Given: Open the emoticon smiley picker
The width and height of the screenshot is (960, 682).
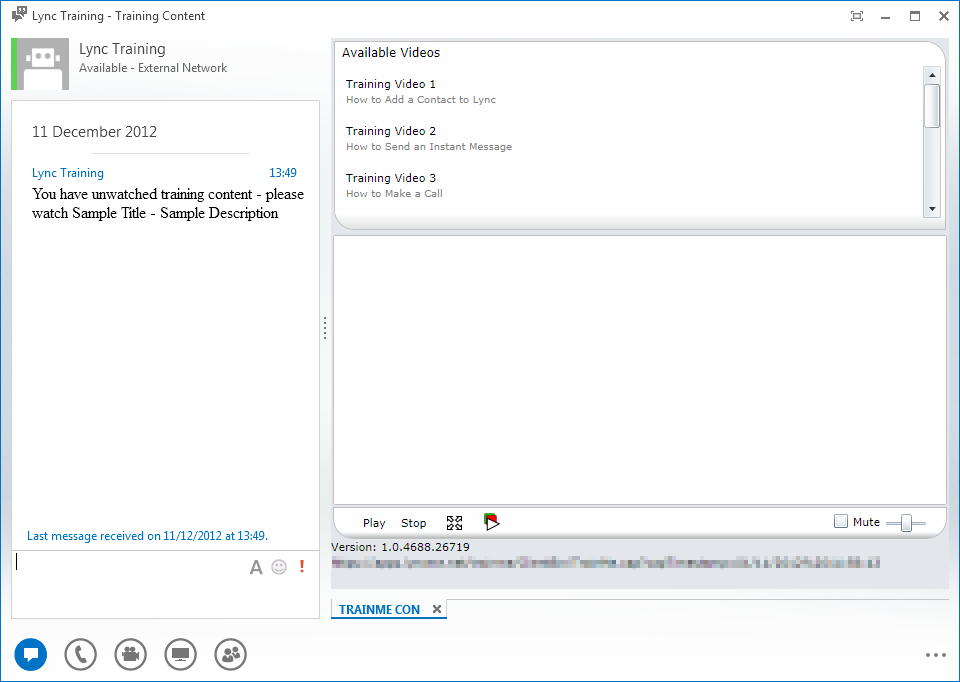Looking at the screenshot, I should (279, 568).
